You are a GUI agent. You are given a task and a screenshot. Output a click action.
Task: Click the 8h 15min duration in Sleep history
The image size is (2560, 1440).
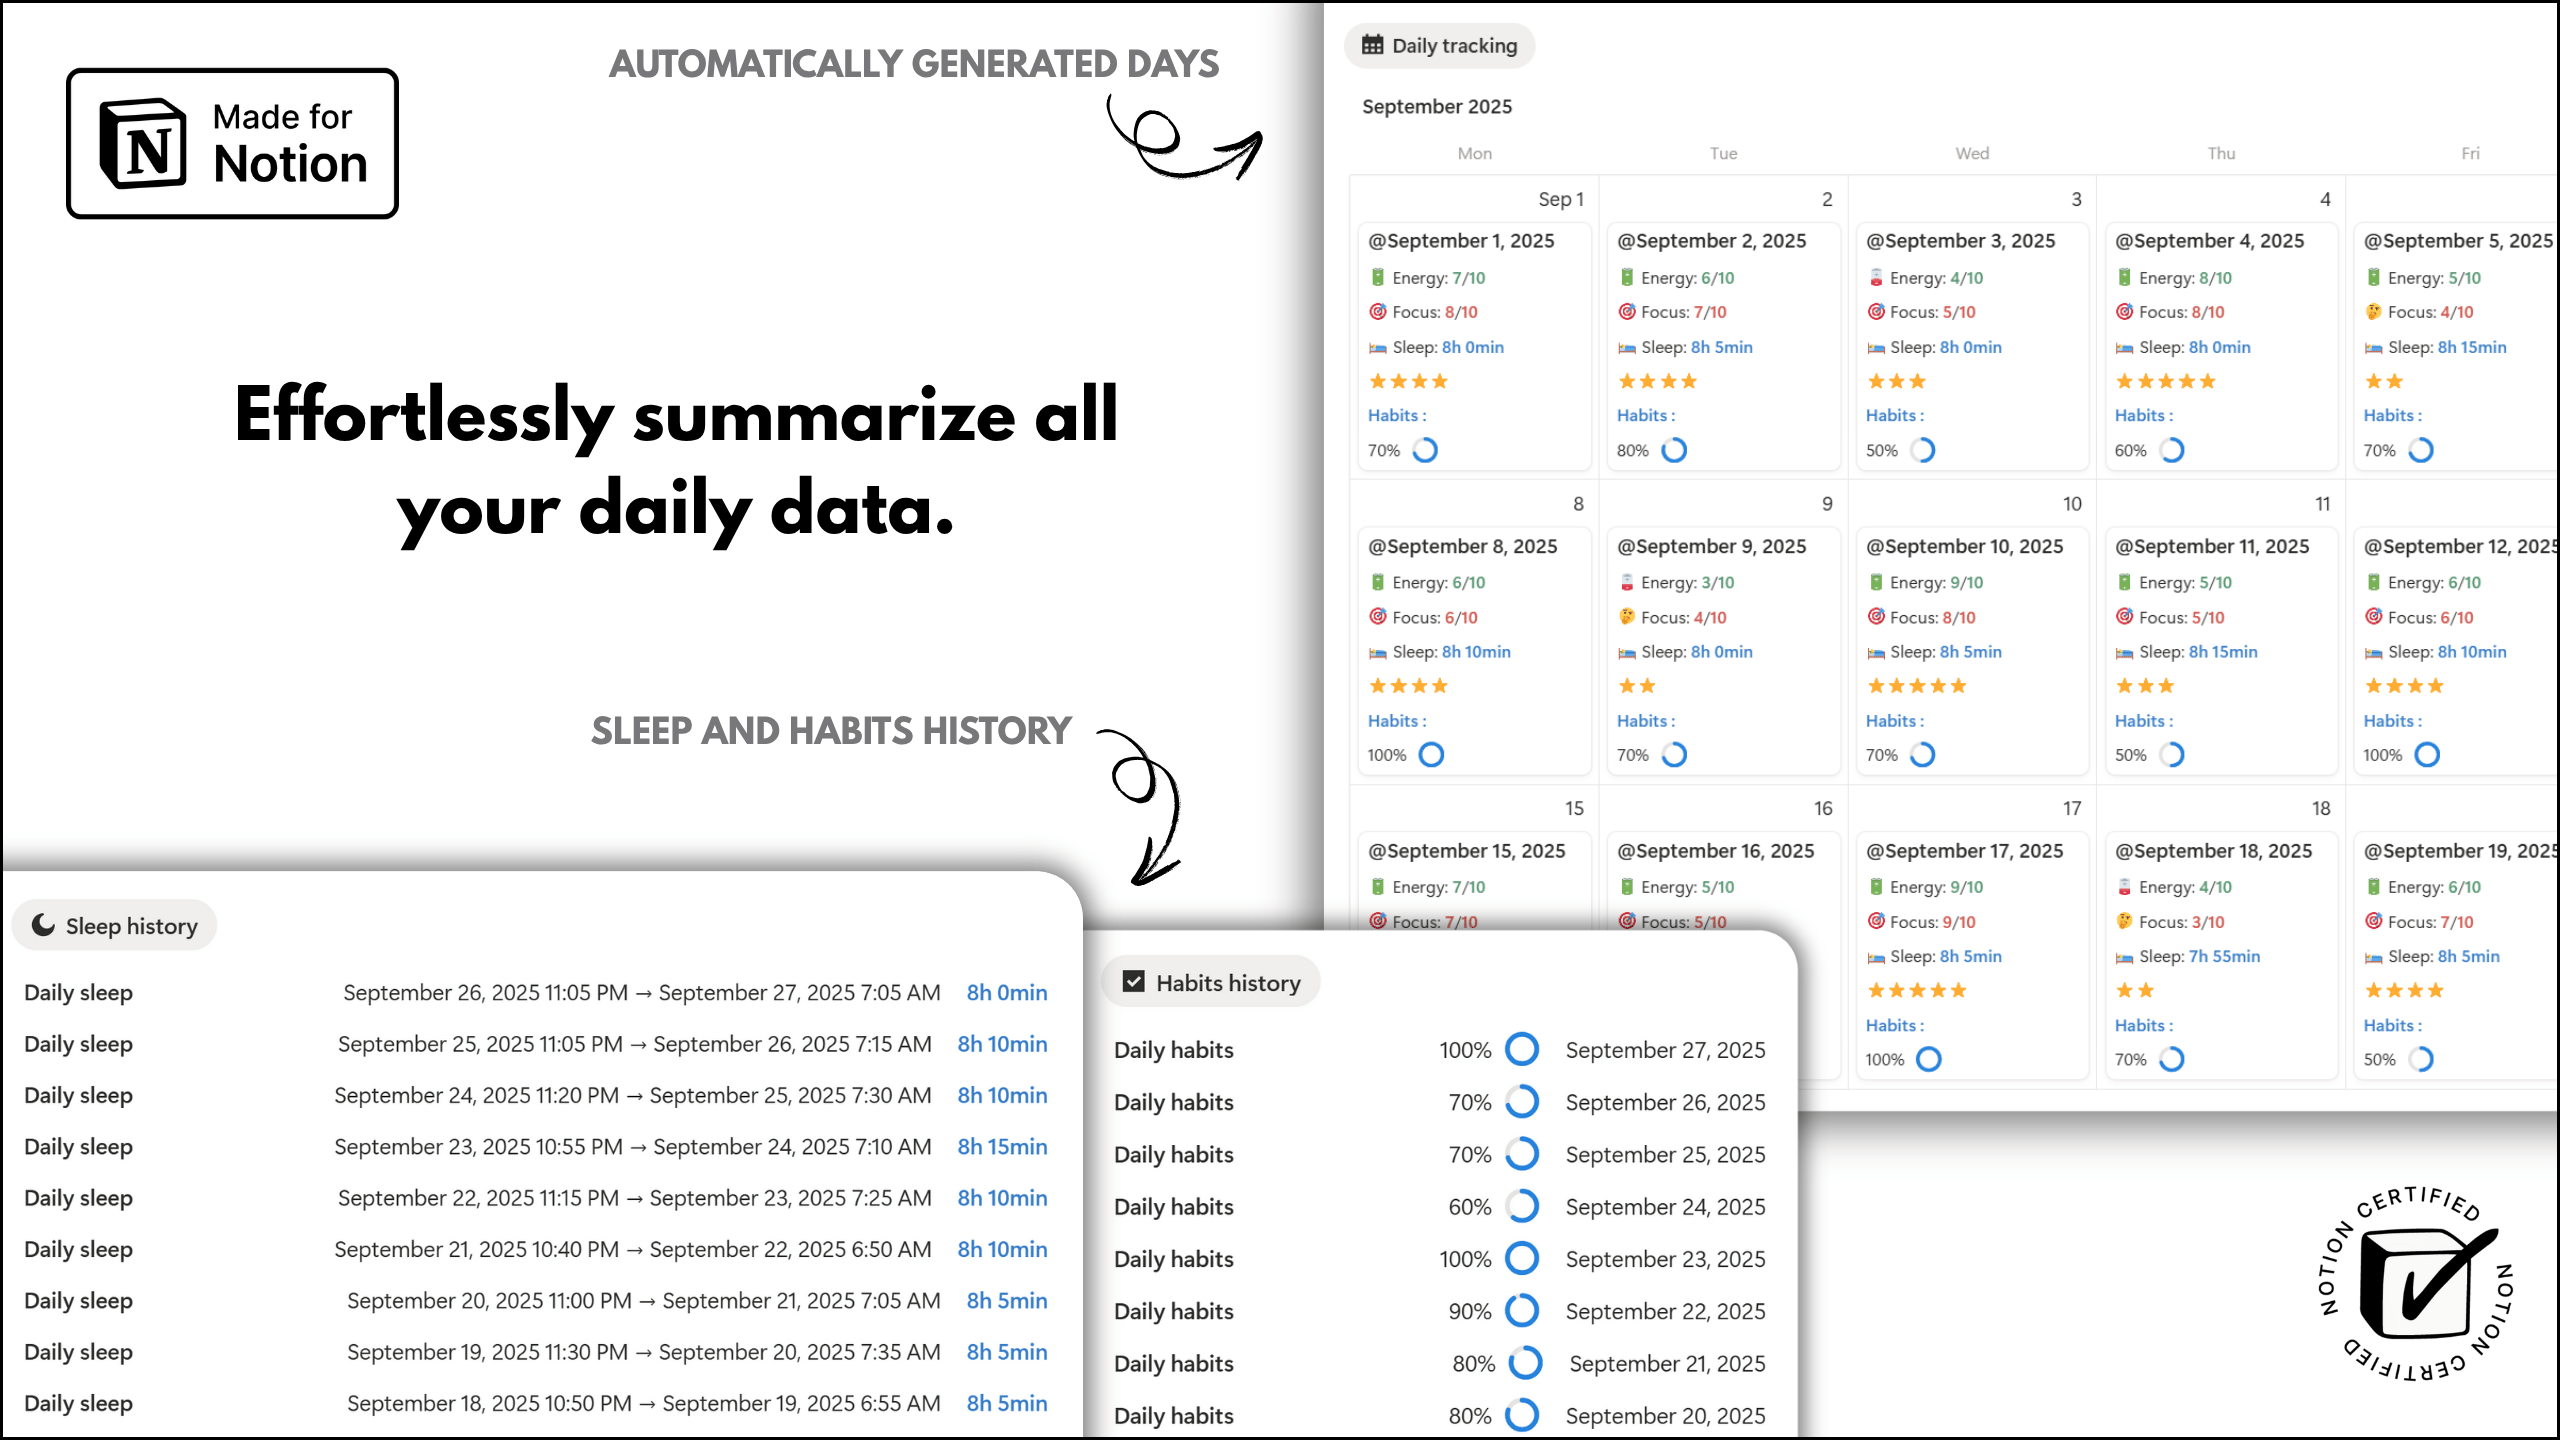[1002, 1147]
